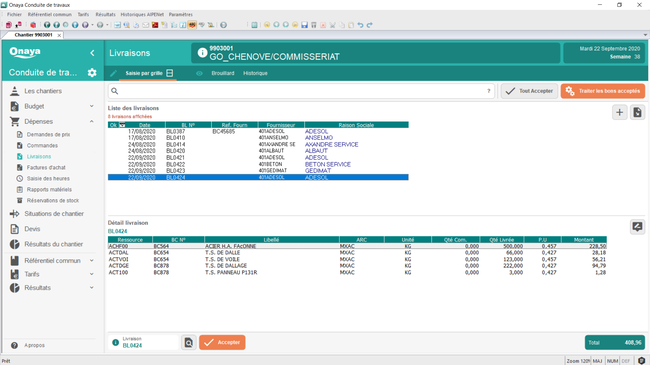Click the save floppy disk toolbar icon

click(x=304, y=25)
